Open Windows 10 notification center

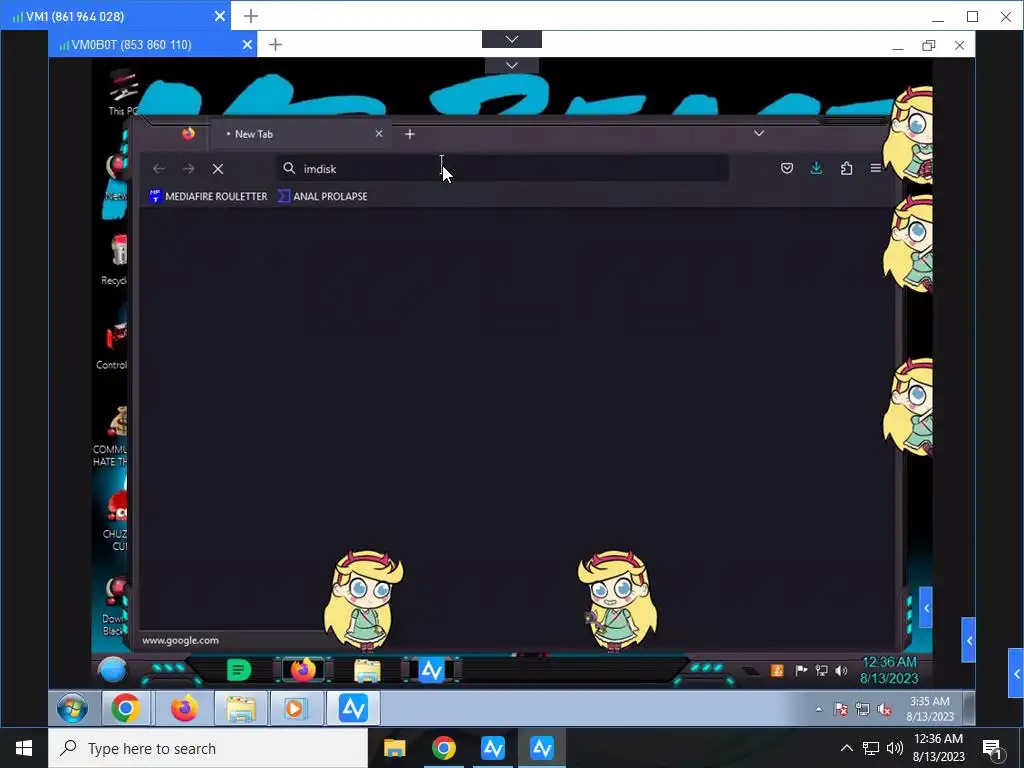pyautogui.click(x=991, y=748)
